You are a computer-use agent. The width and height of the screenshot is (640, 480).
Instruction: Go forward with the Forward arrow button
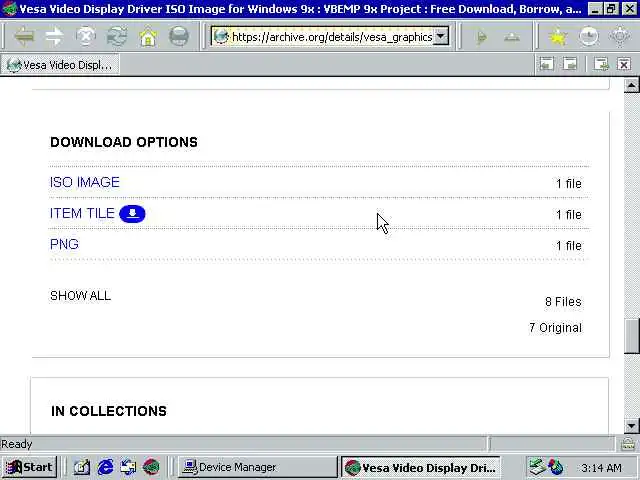point(54,37)
